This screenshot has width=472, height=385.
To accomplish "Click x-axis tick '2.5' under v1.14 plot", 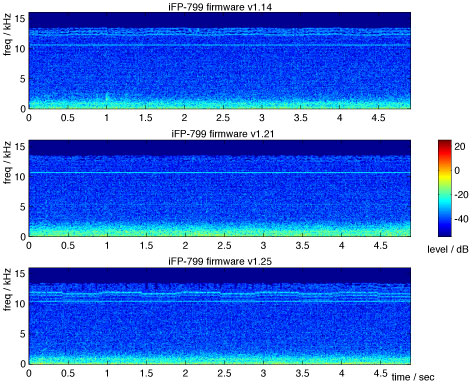I will pyautogui.click(x=223, y=118).
